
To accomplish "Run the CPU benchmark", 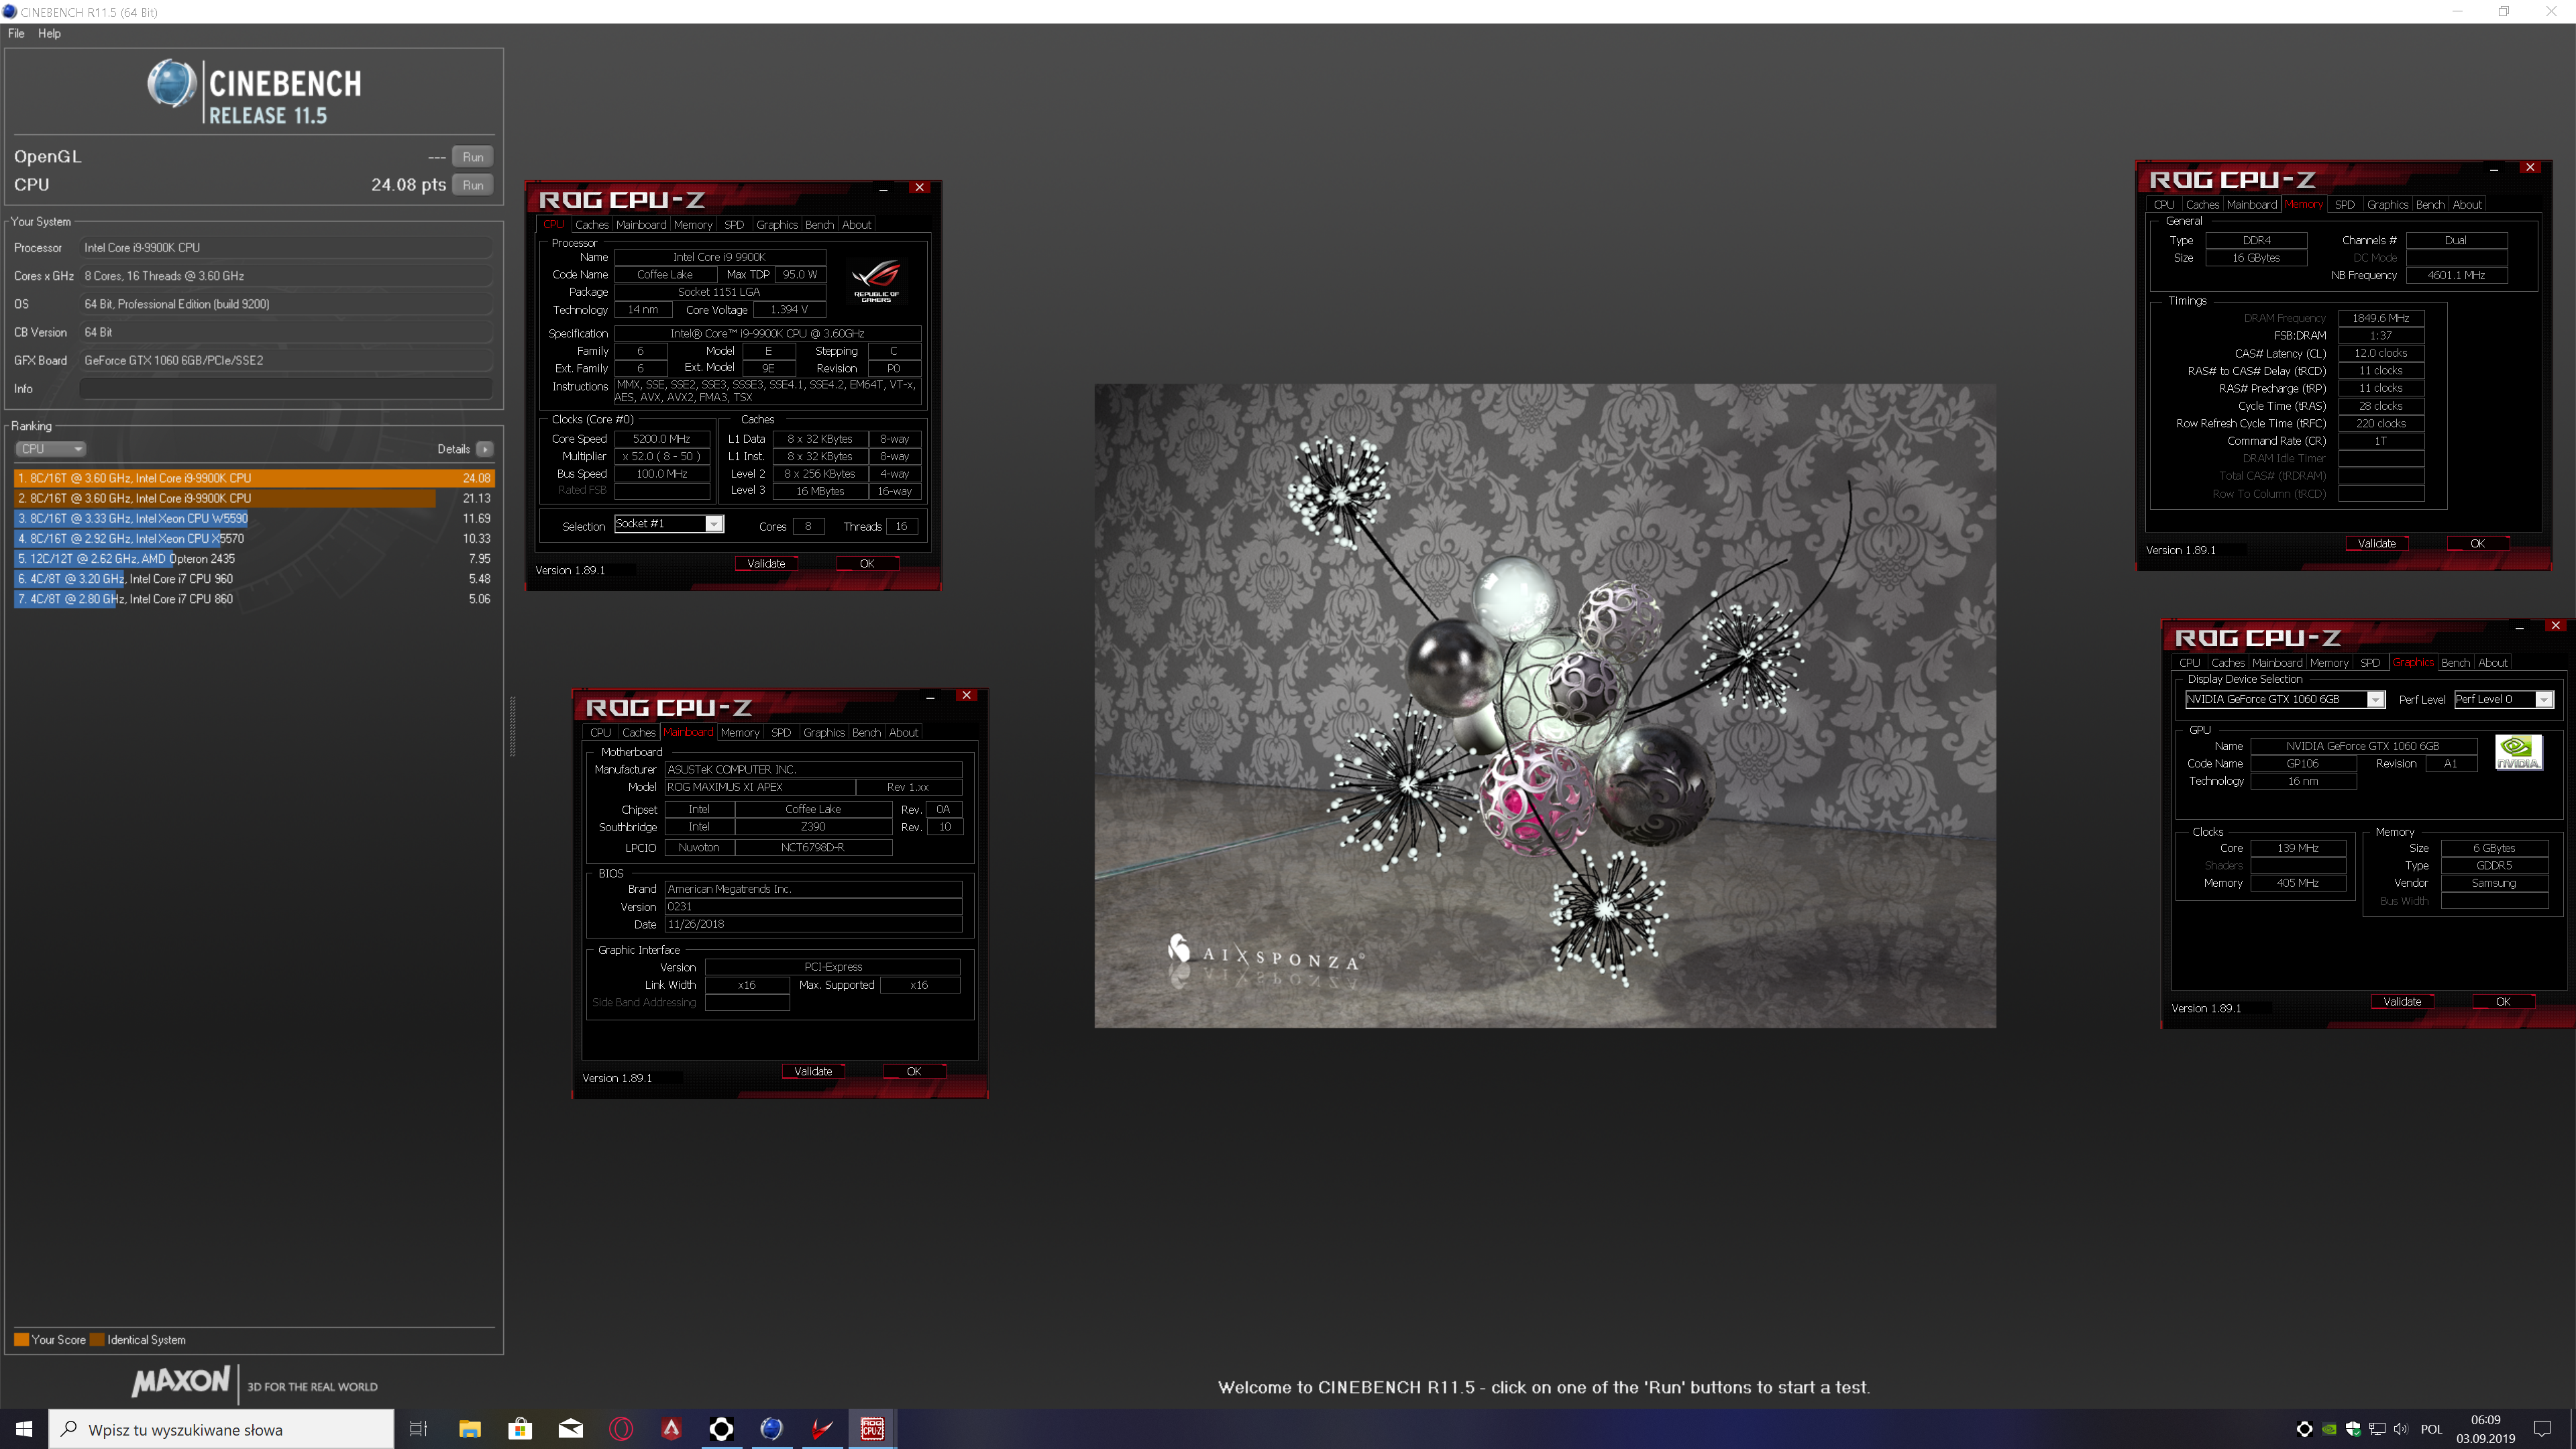I will (473, 185).
